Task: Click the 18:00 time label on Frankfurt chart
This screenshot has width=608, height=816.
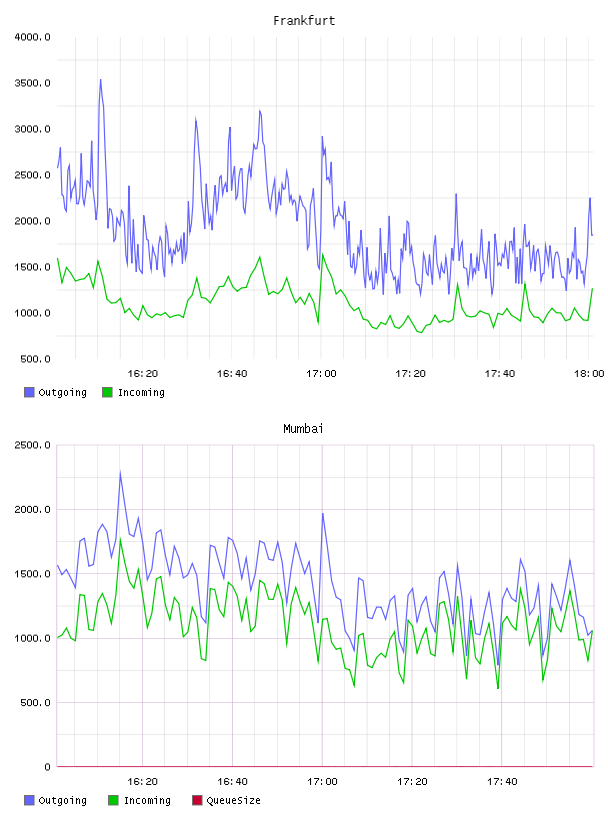Action: point(589,374)
